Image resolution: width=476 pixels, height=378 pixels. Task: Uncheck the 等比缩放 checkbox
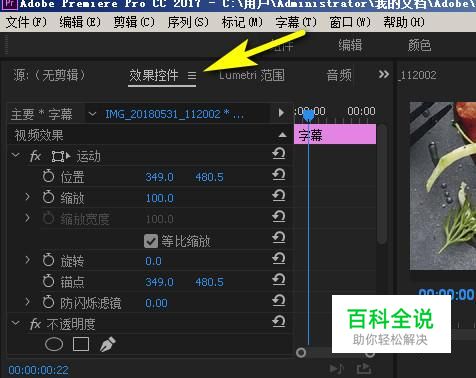pos(151,241)
